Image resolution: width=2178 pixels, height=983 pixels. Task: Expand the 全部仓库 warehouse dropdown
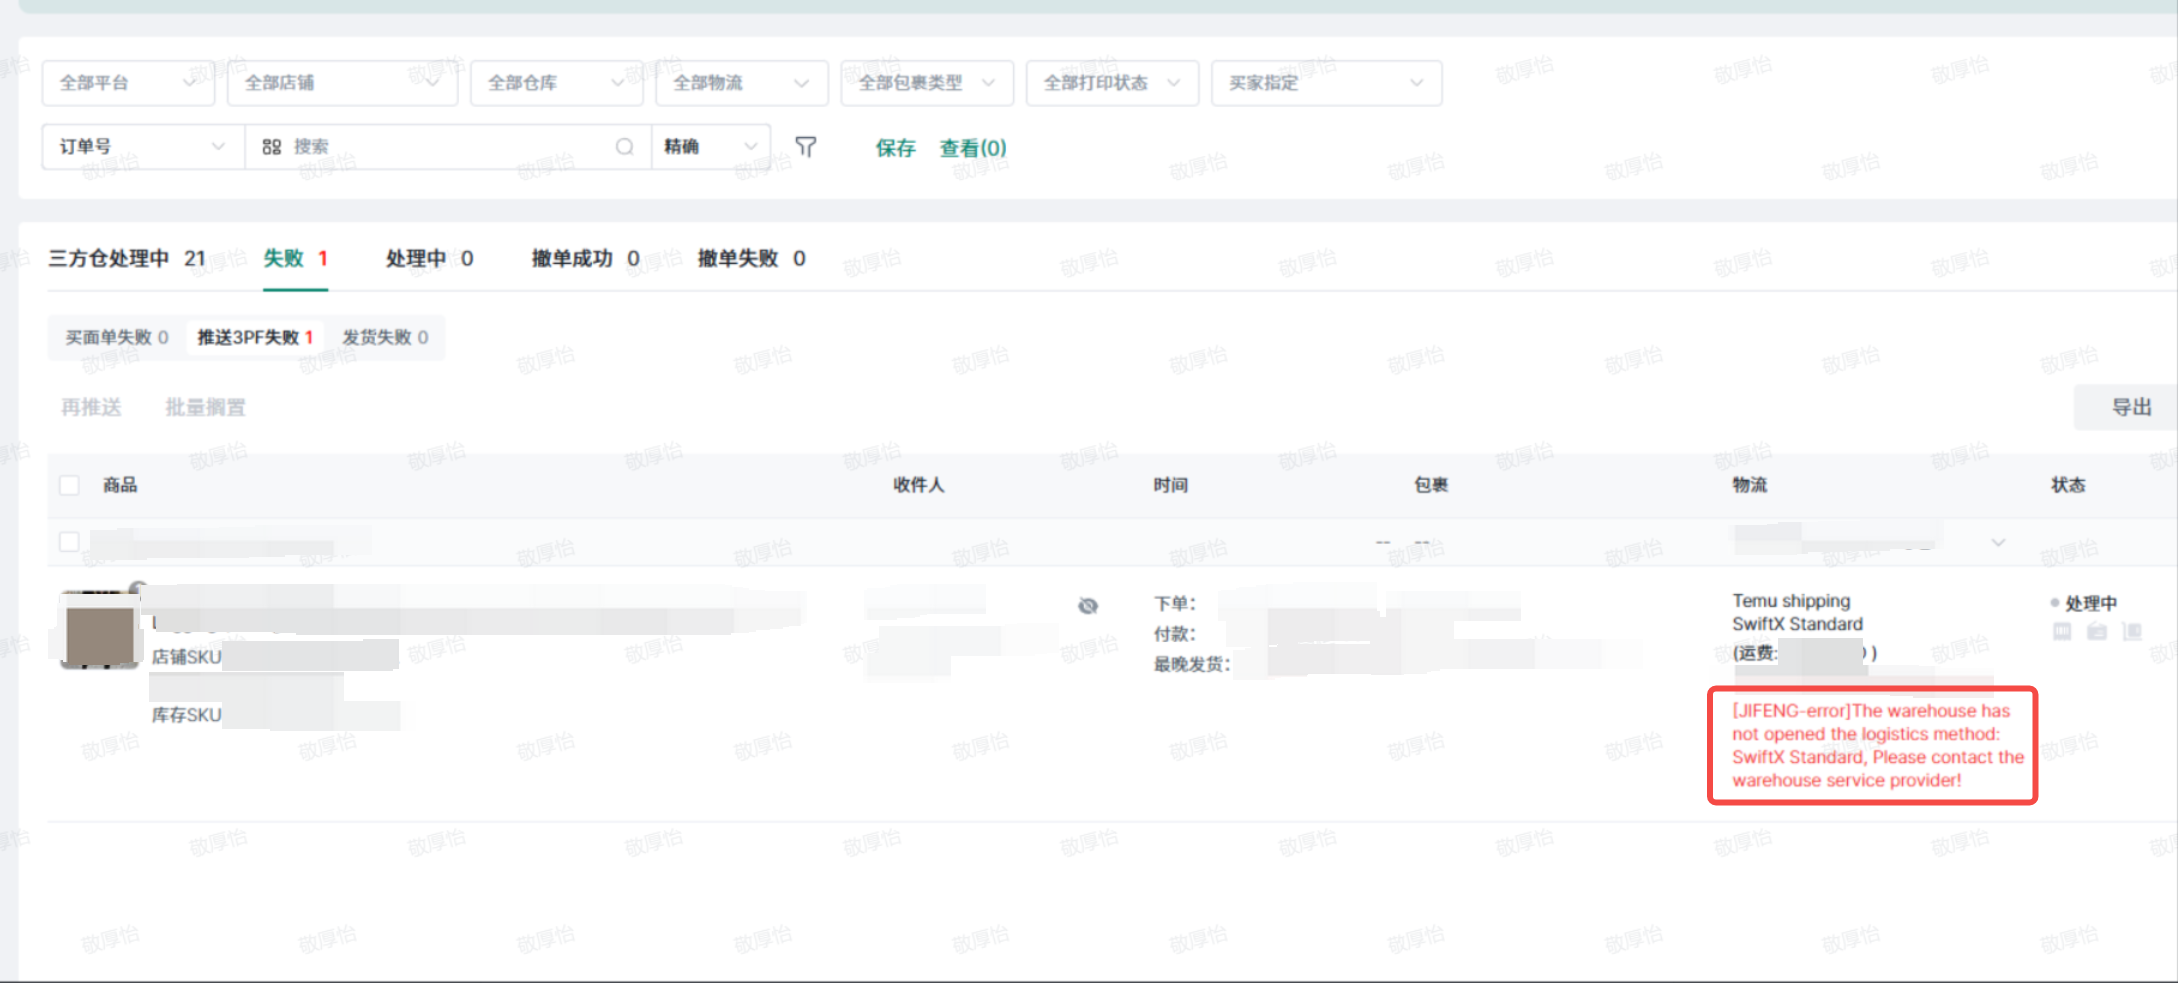[555, 83]
